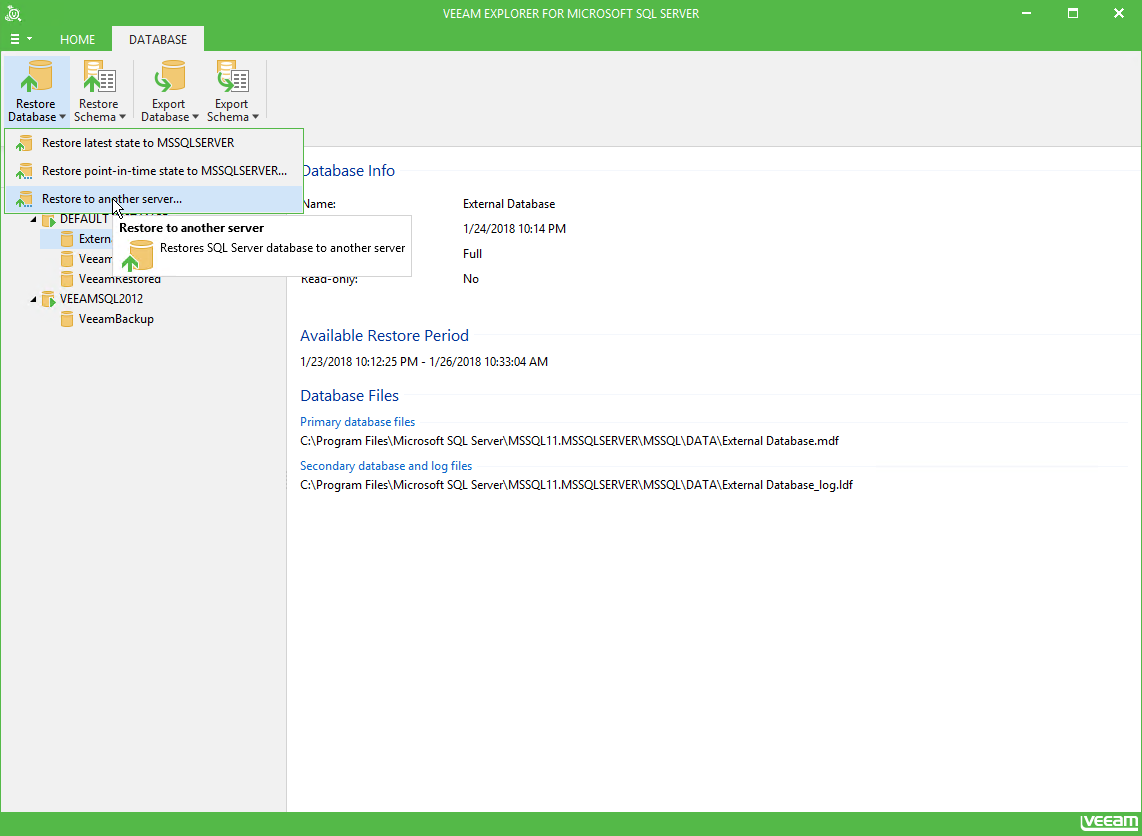The image size is (1142, 836).
Task: Click the VeeamRestored database cylinder icon
Action: pos(67,279)
